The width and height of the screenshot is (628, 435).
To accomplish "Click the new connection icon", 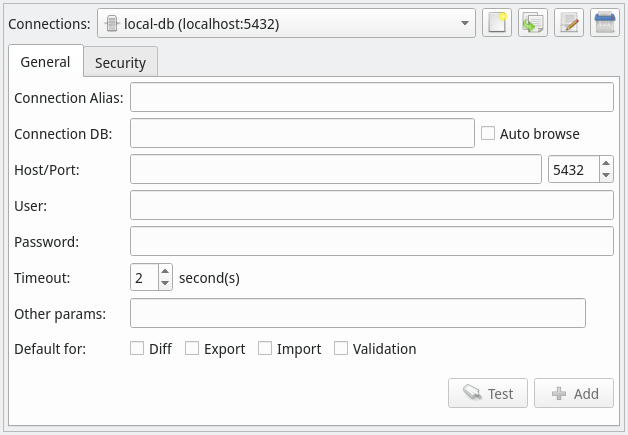I will click(x=497, y=23).
